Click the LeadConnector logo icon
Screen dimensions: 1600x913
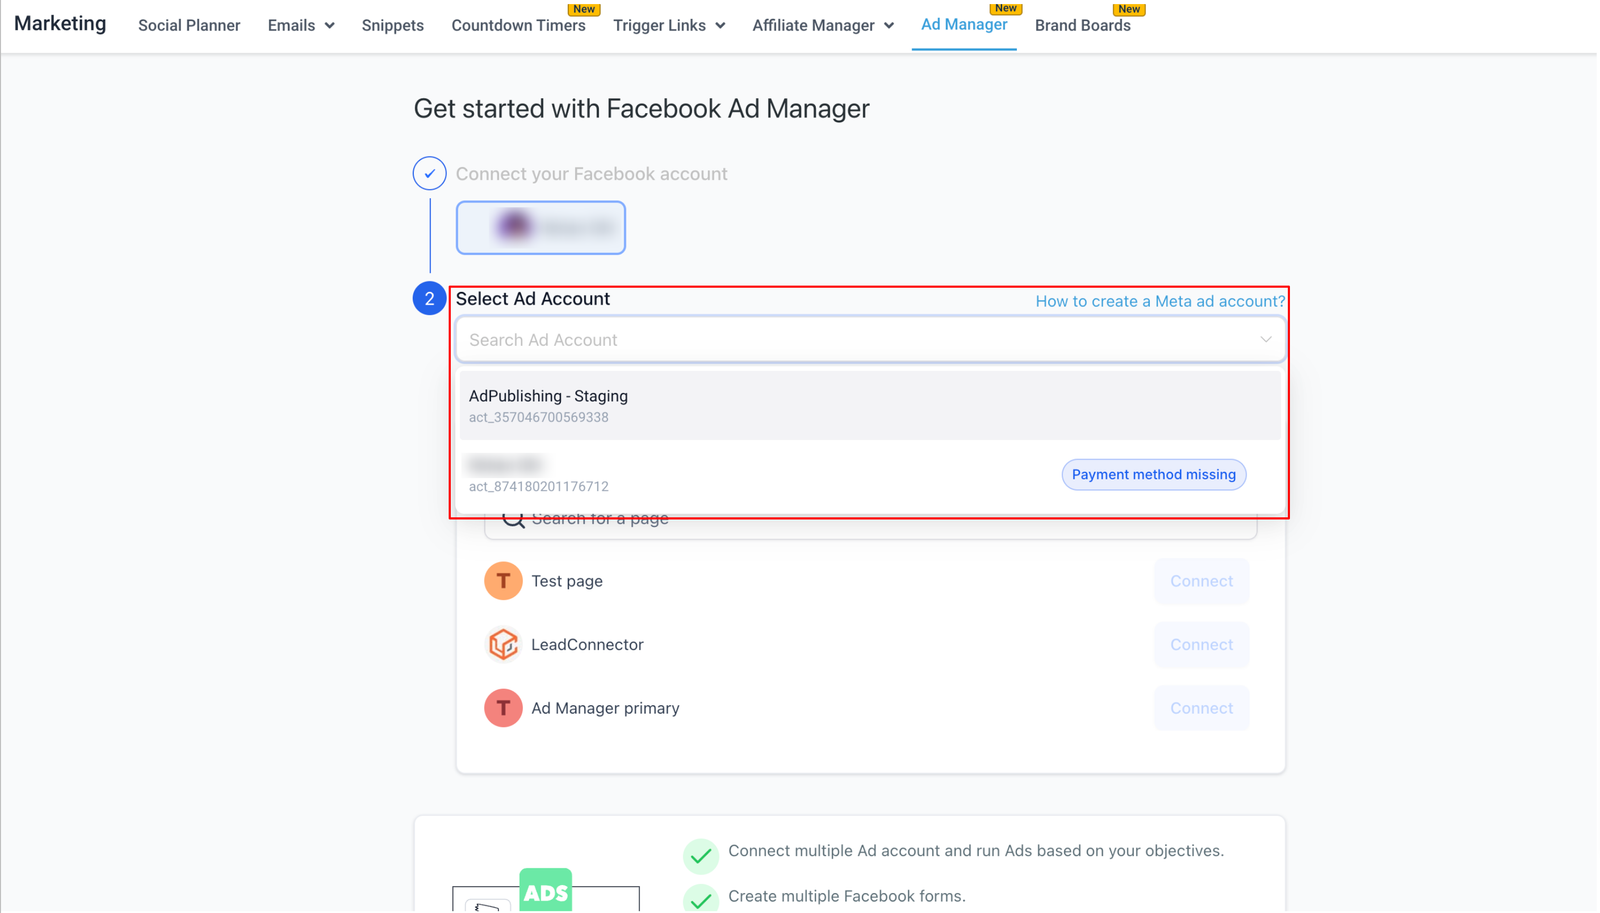click(x=503, y=645)
